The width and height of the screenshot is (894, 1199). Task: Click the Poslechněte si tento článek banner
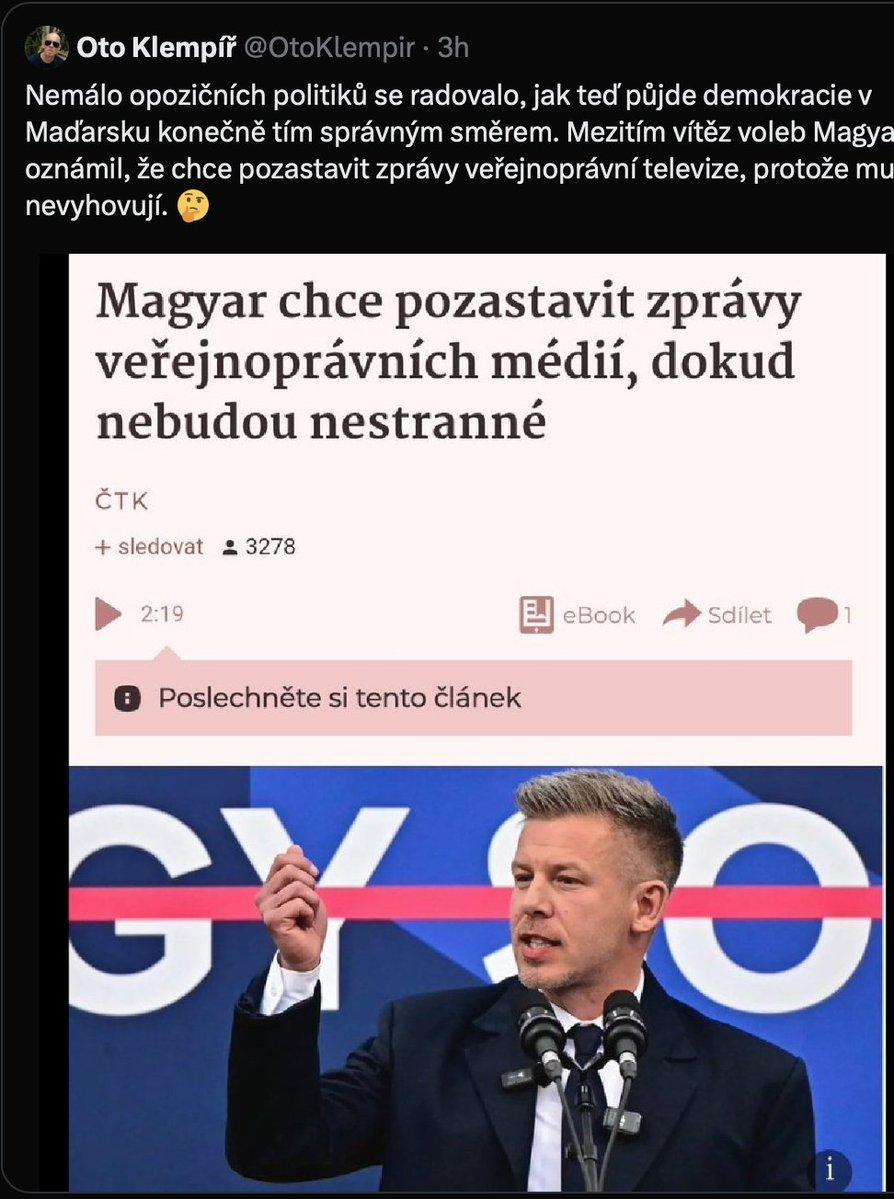tap(473, 698)
